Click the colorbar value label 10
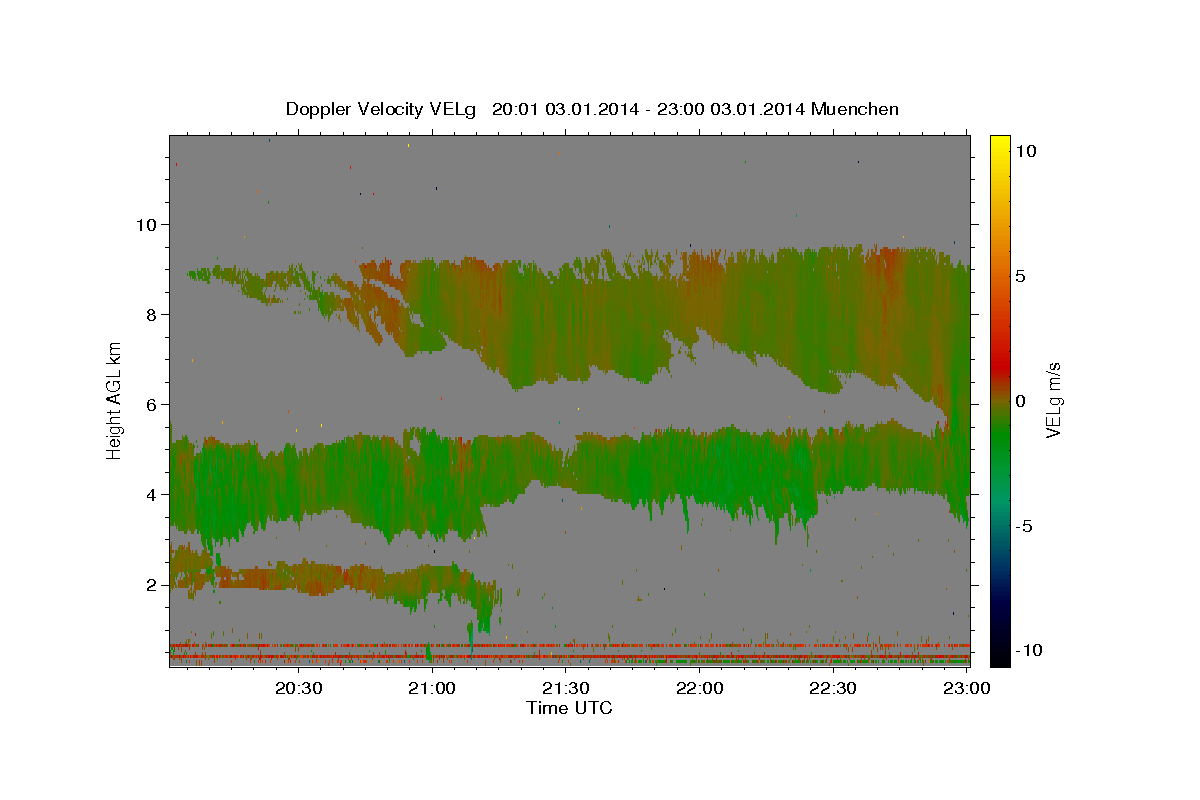Screen dimensions: 1200x800 (1026, 151)
